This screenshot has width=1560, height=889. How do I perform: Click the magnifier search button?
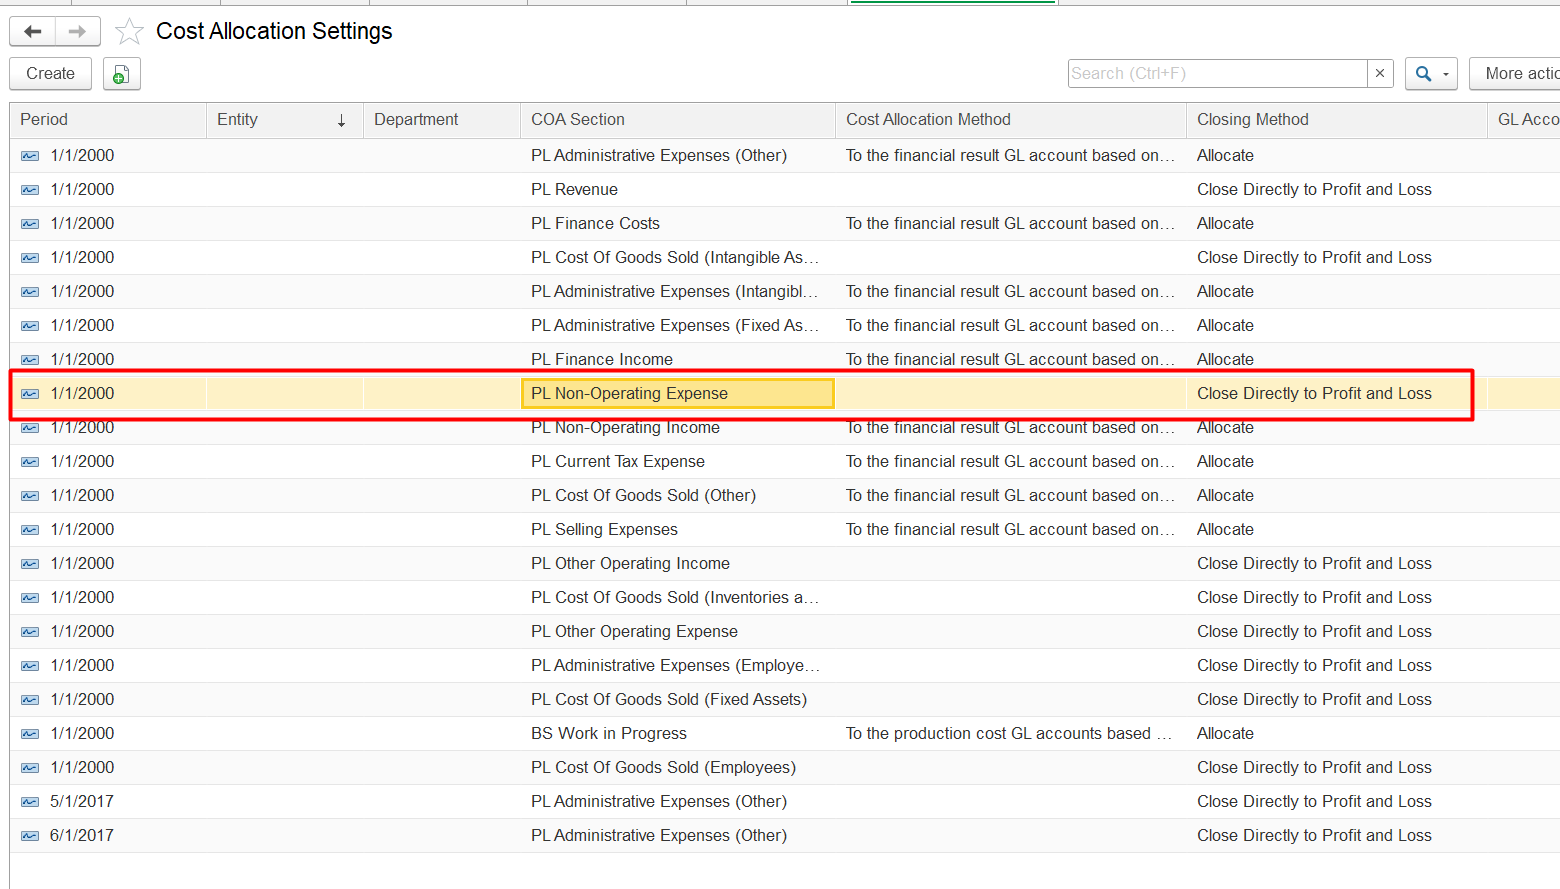(x=1423, y=74)
